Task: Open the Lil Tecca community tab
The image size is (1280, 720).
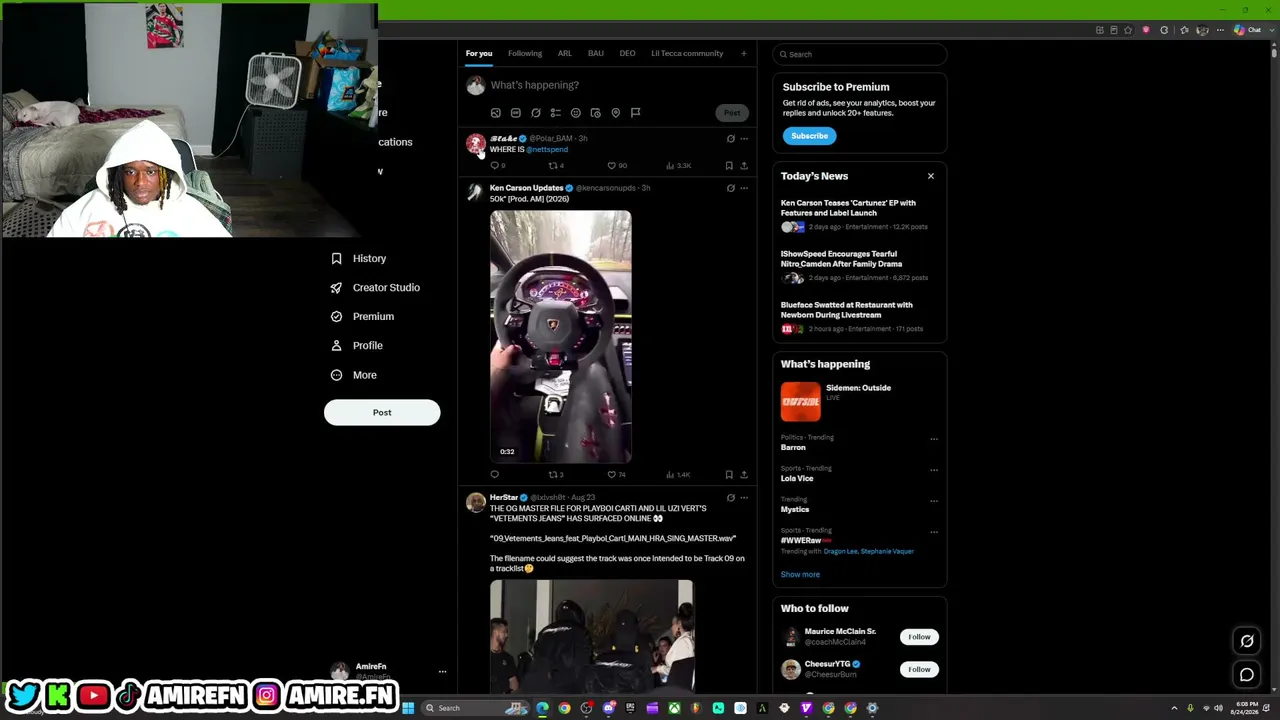Action: tap(687, 54)
